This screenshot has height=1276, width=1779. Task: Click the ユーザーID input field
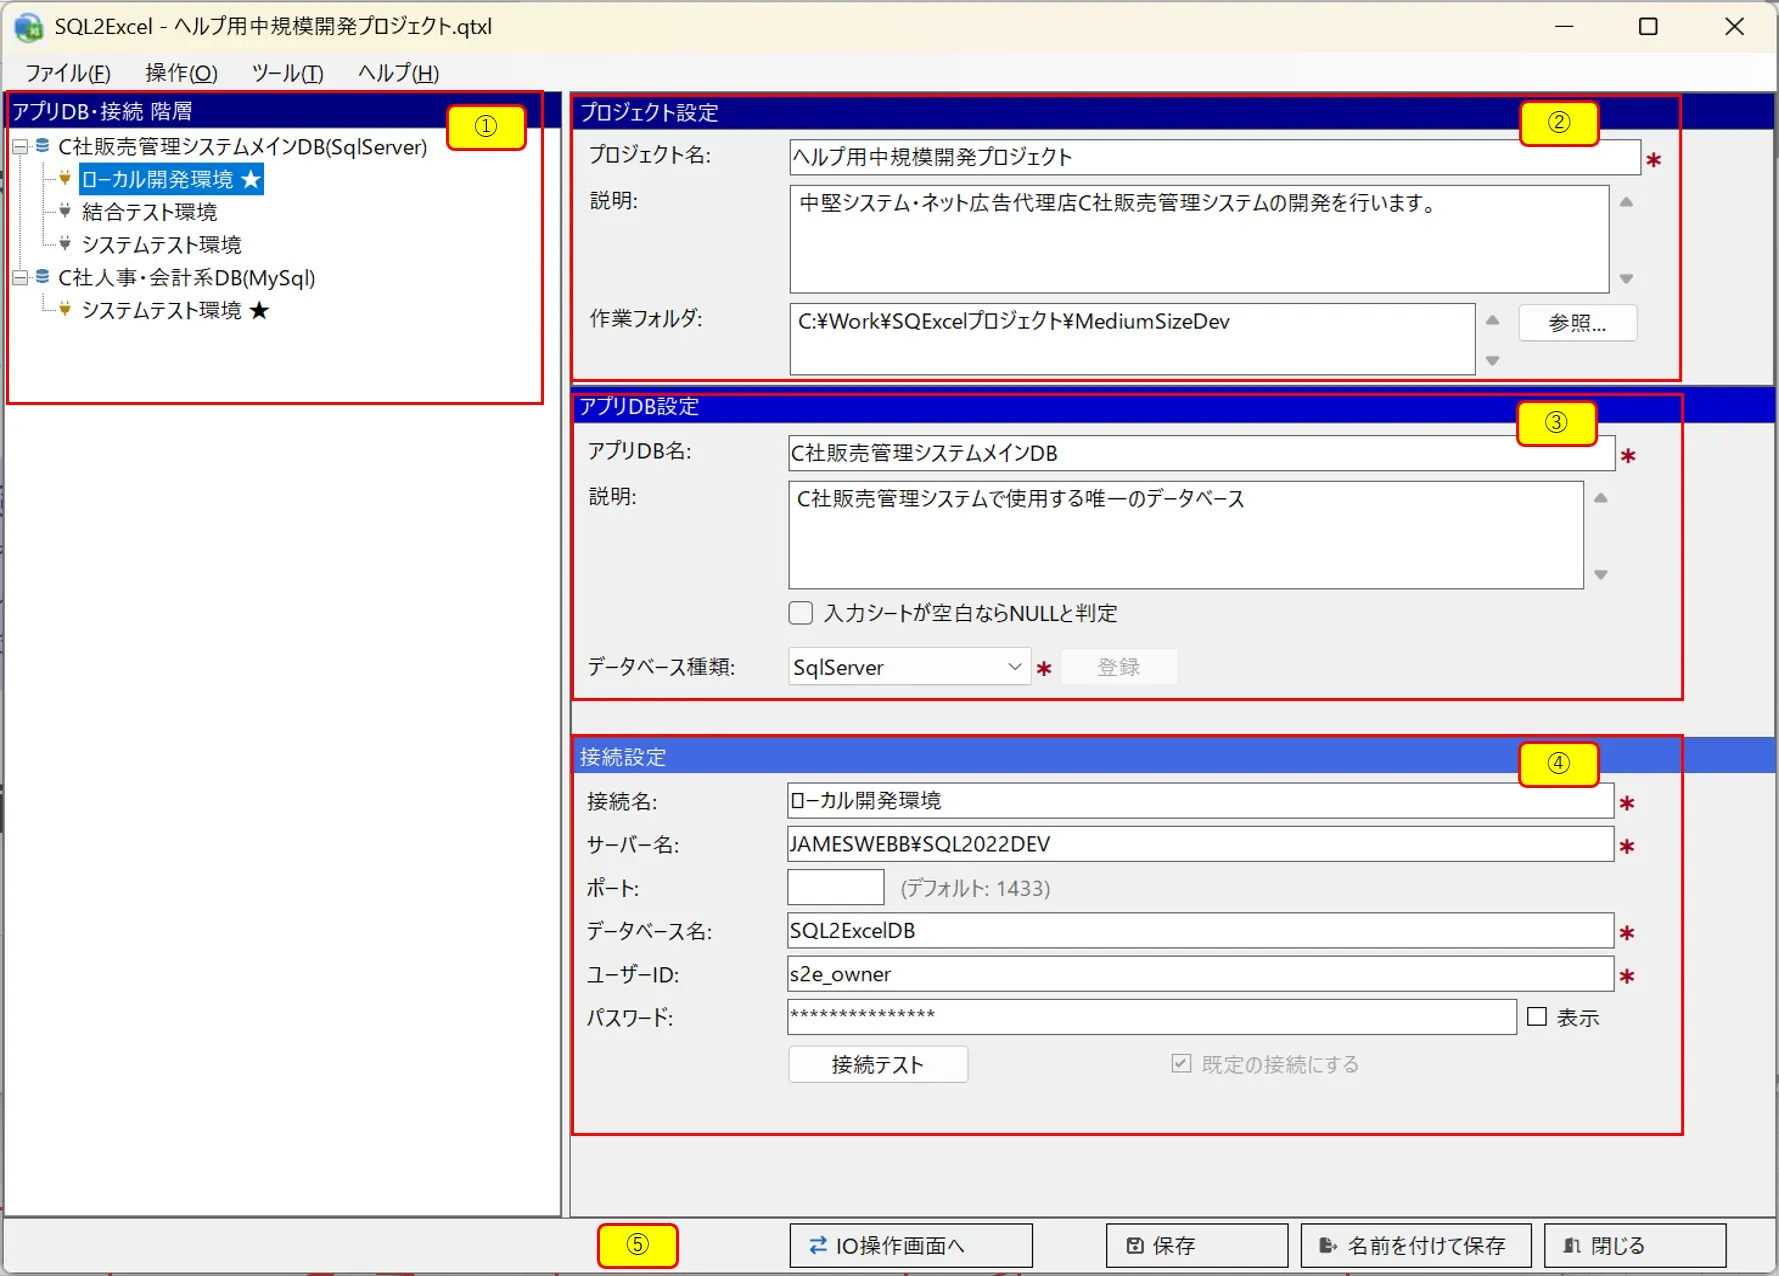[x=1200, y=974]
